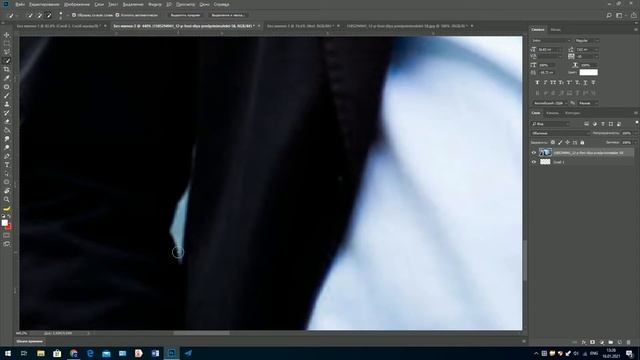The height and width of the screenshot is (360, 640).
Task: Click the search icon in top-right corner
Action: tap(609, 15)
